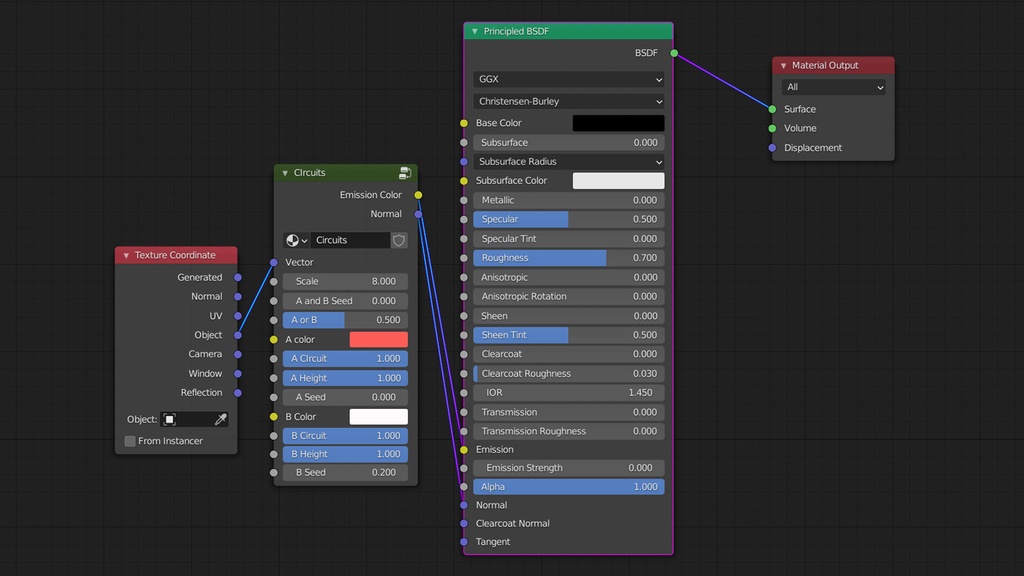
Task: Collapse the Texture Coordinate node
Action: coord(125,255)
